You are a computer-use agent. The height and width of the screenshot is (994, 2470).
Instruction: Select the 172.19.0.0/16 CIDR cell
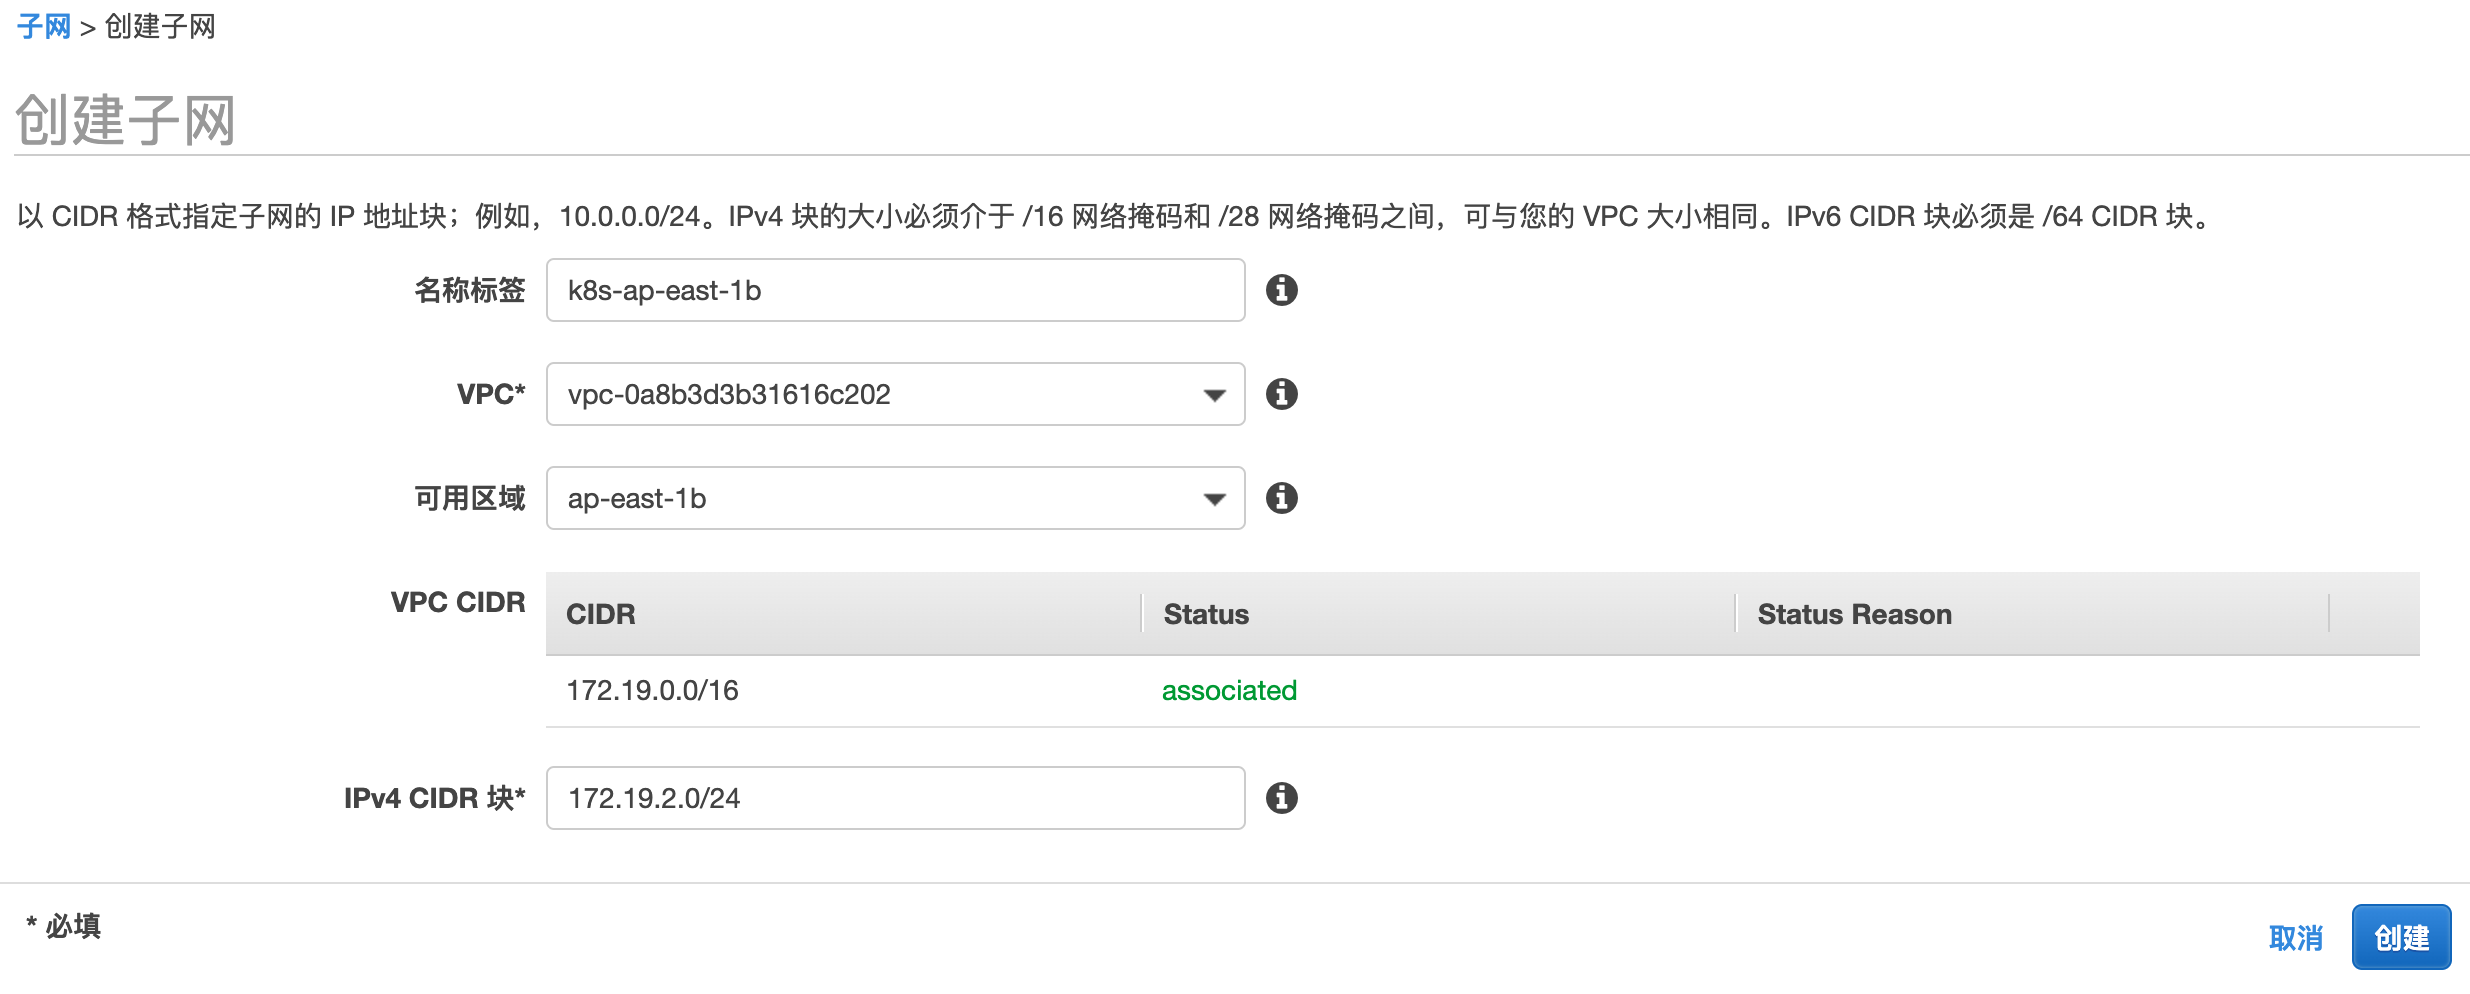652,690
